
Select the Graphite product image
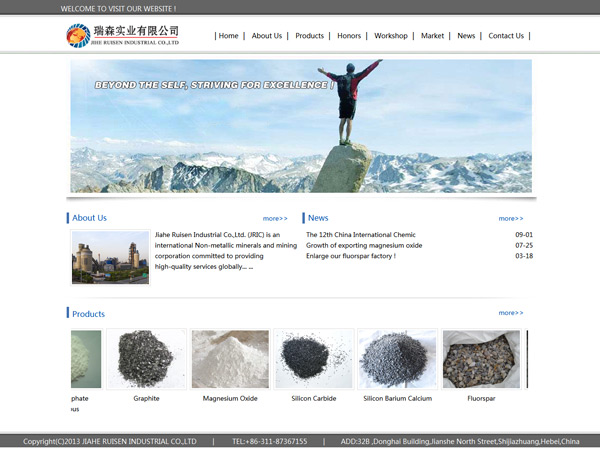coord(146,359)
